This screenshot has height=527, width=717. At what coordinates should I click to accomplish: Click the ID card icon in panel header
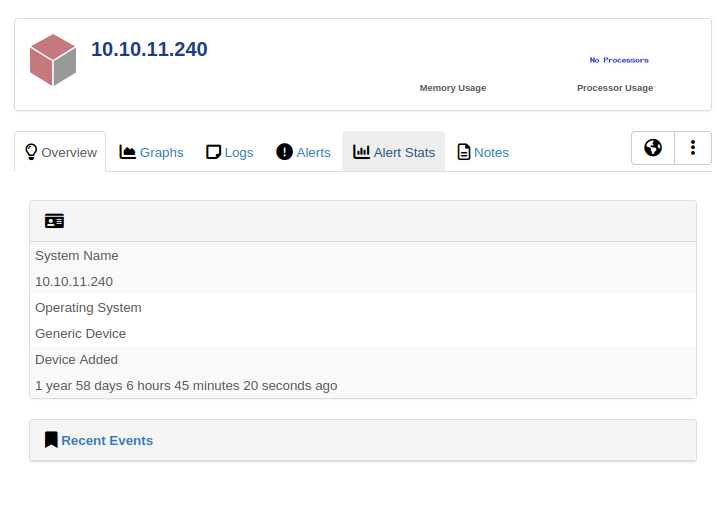(x=54, y=221)
